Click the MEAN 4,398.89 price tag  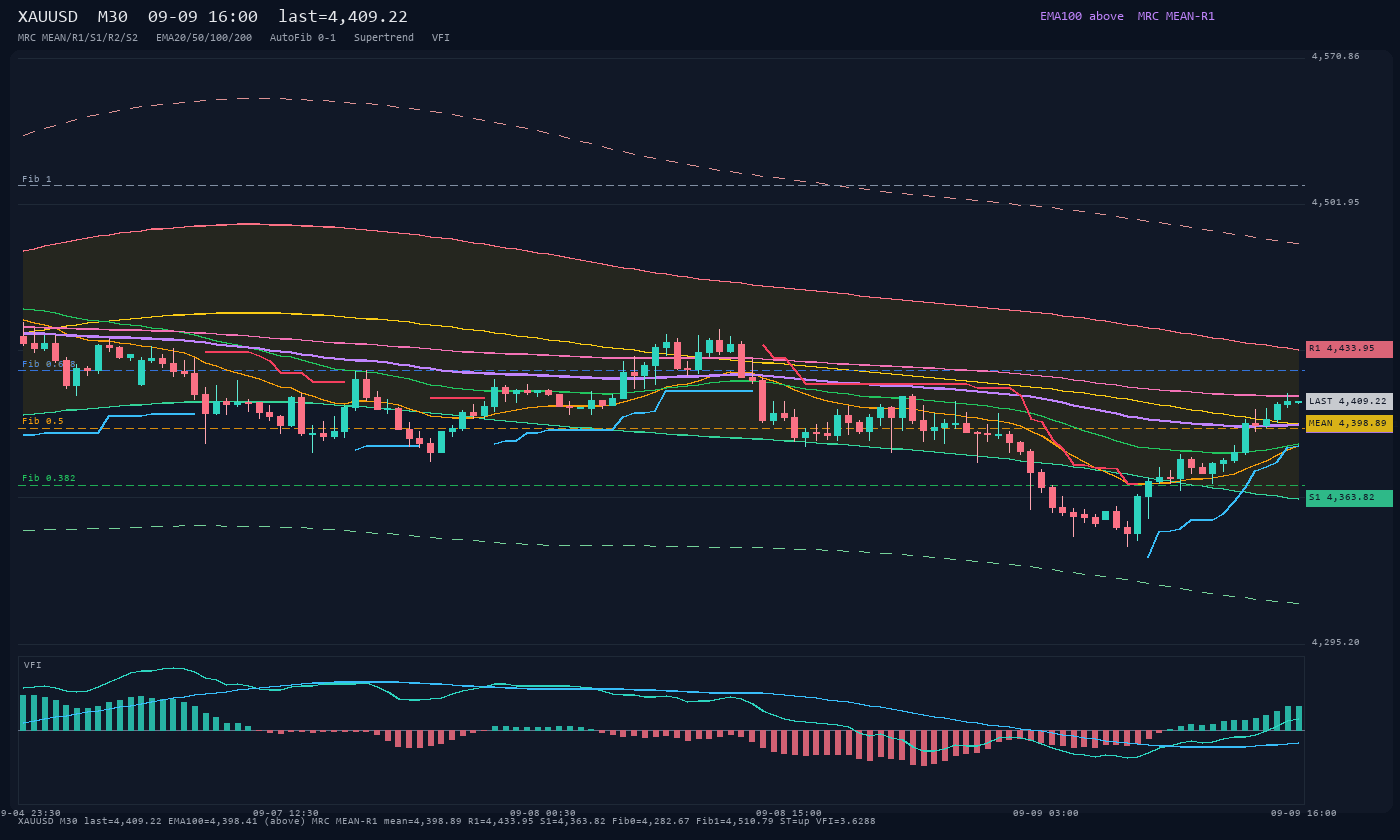coord(1349,423)
